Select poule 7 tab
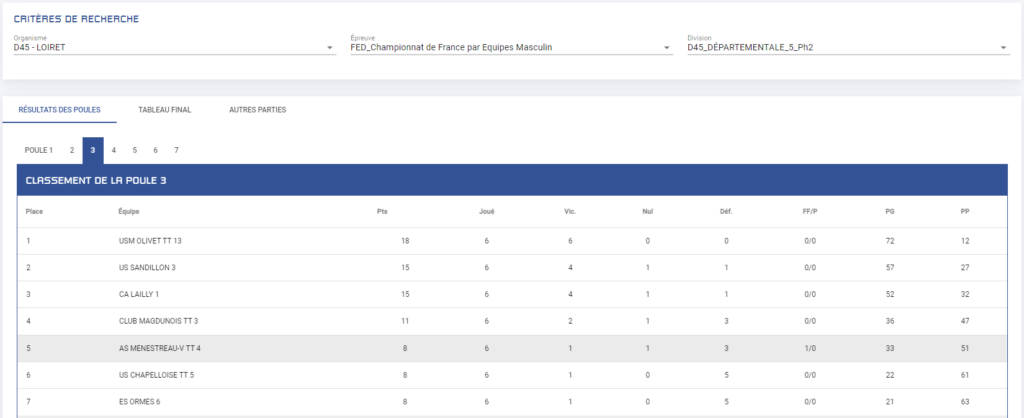This screenshot has width=1024, height=418. (x=176, y=150)
